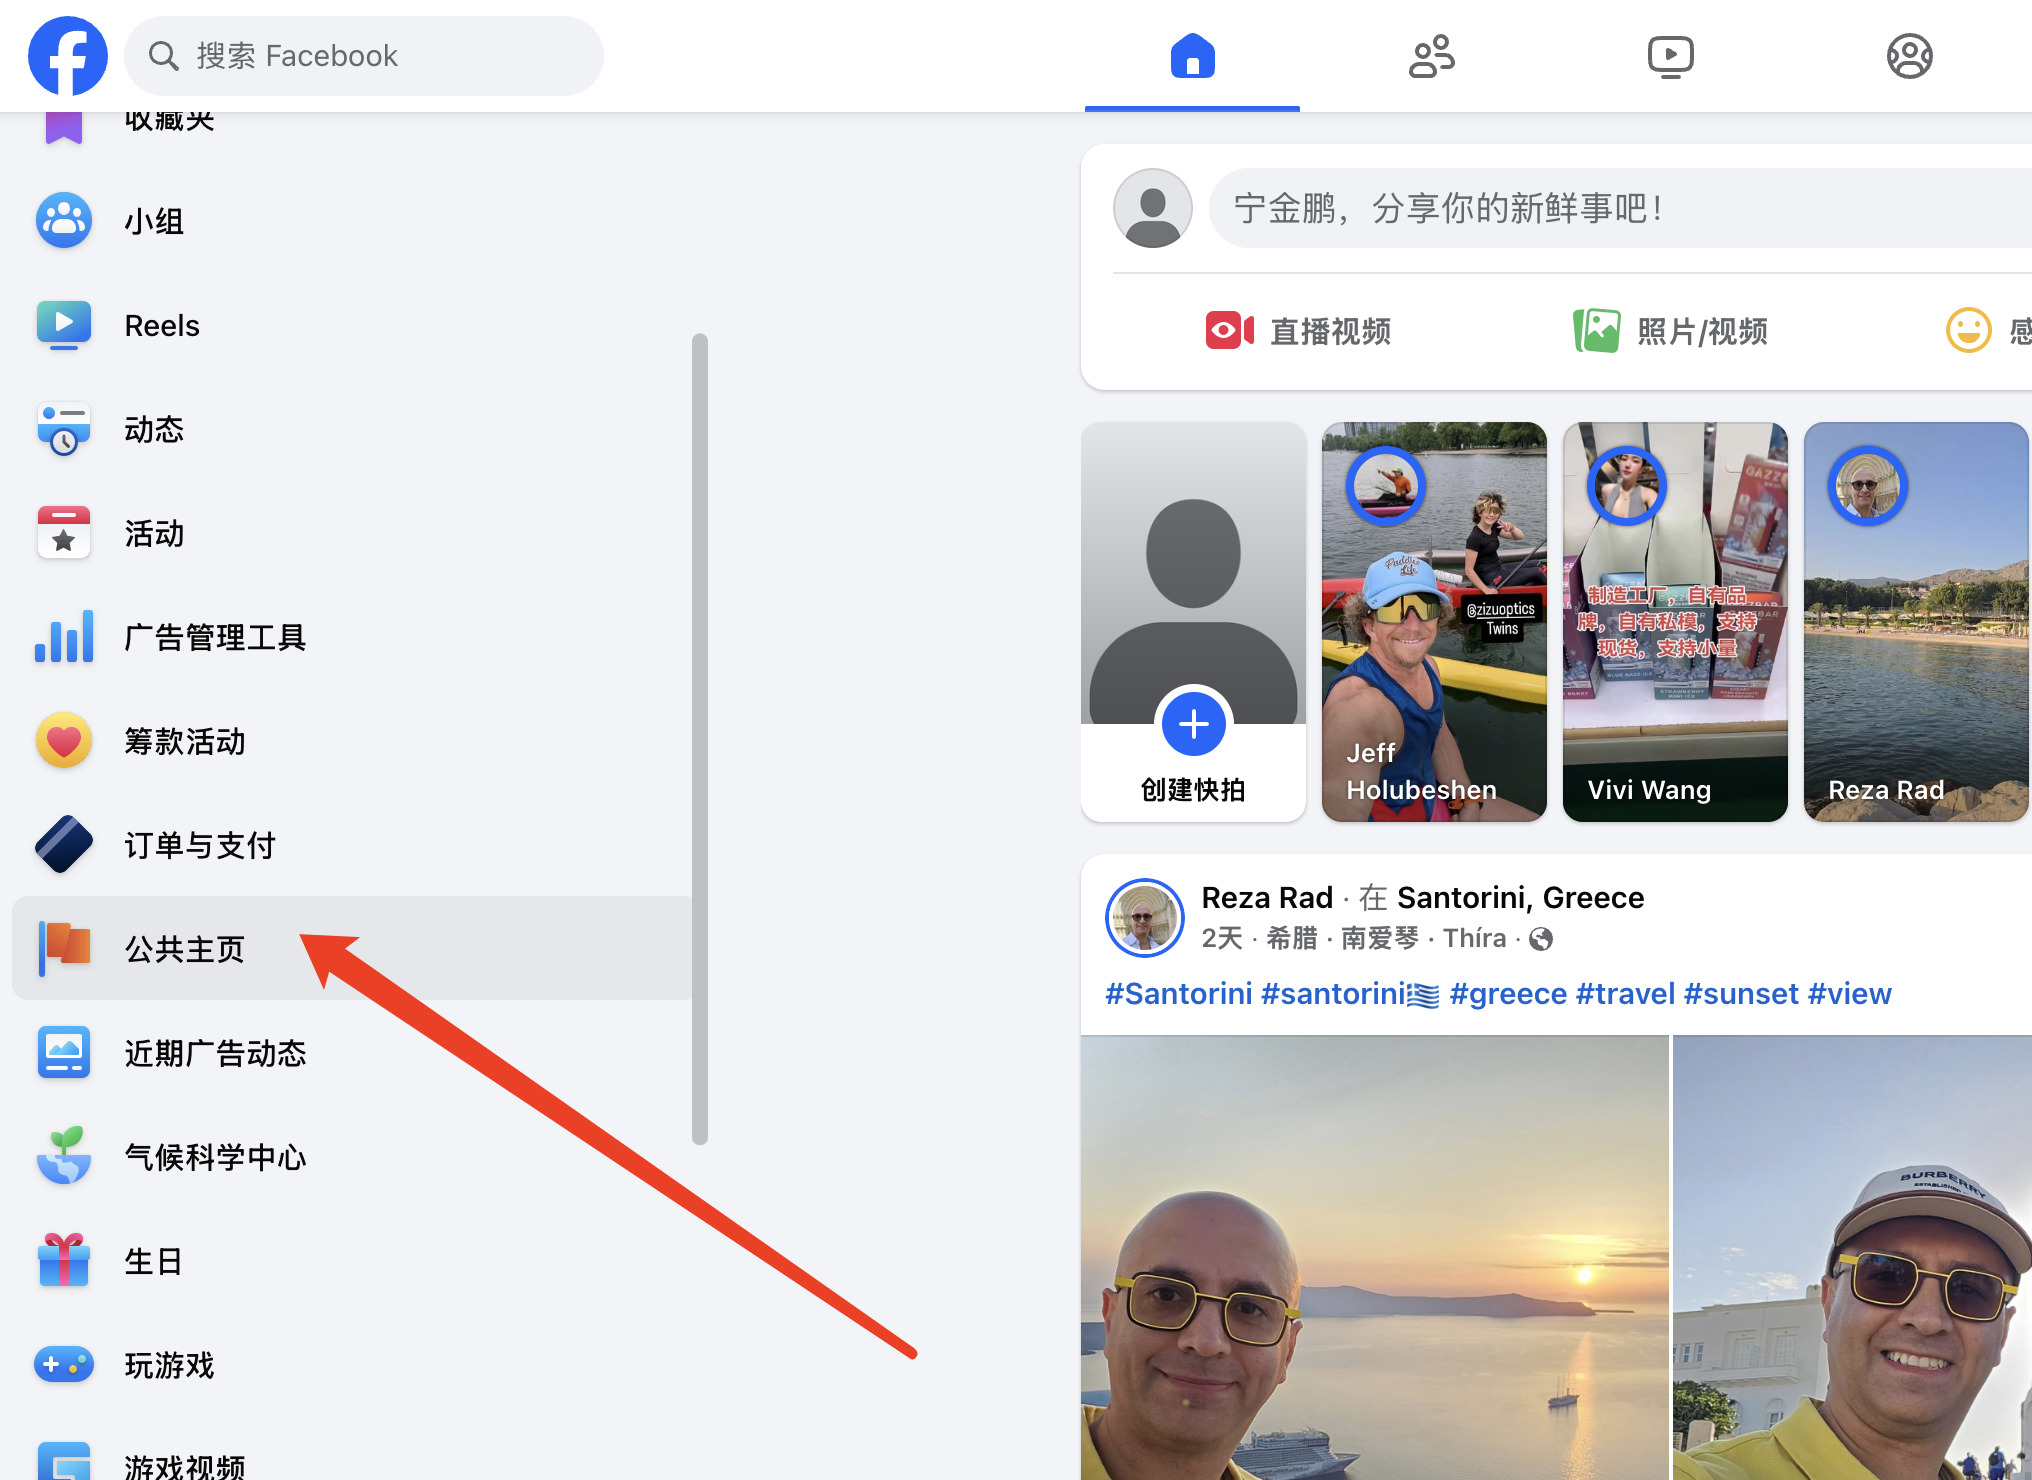Click the Photo/video (照片/视频) button
The image size is (2032, 1480).
[1670, 331]
